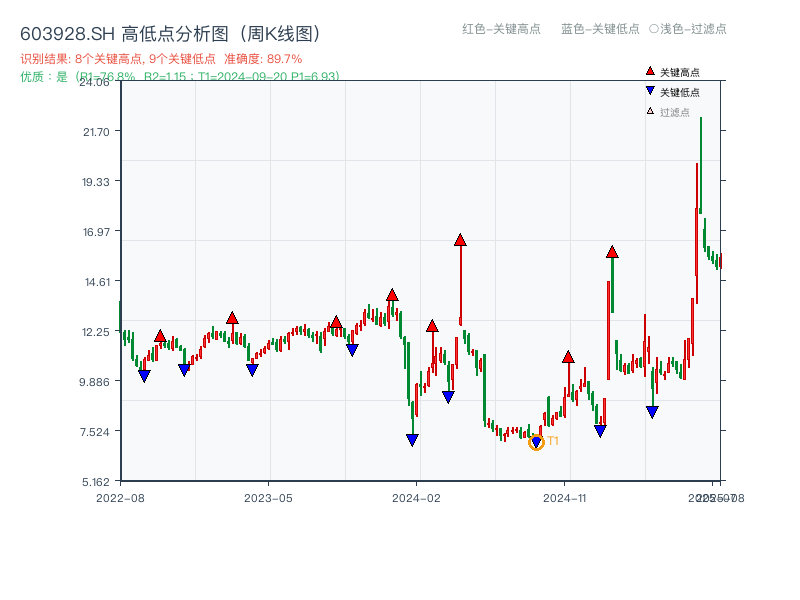
Task: Click the blue 关键低点 legend triangle icon
Action: tap(650, 91)
